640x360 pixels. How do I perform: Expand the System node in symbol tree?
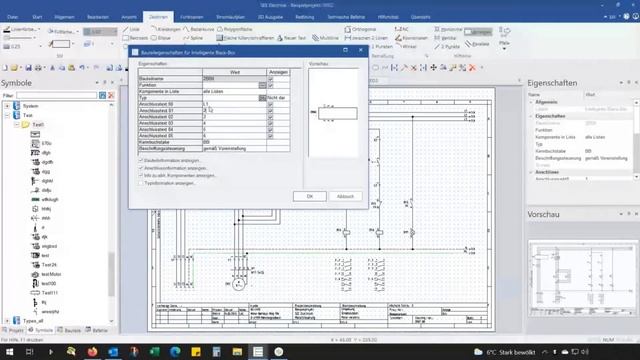pos(7,106)
